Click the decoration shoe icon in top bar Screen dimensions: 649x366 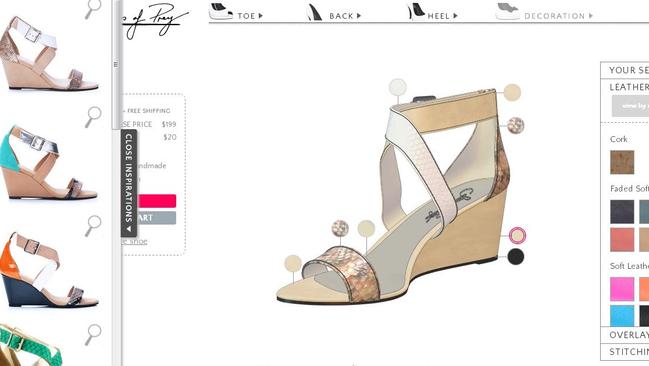[x=508, y=11]
